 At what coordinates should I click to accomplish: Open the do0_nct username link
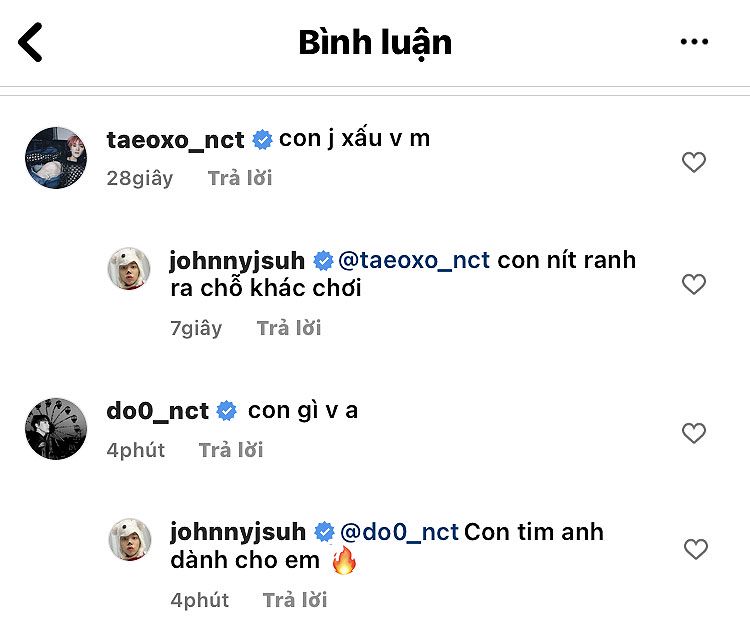pos(157,411)
